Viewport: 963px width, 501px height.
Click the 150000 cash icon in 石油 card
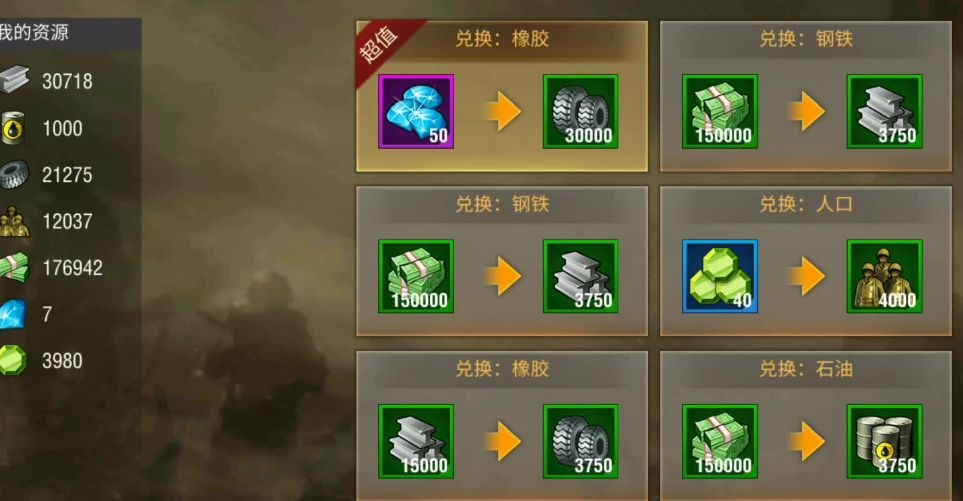[x=720, y=441]
